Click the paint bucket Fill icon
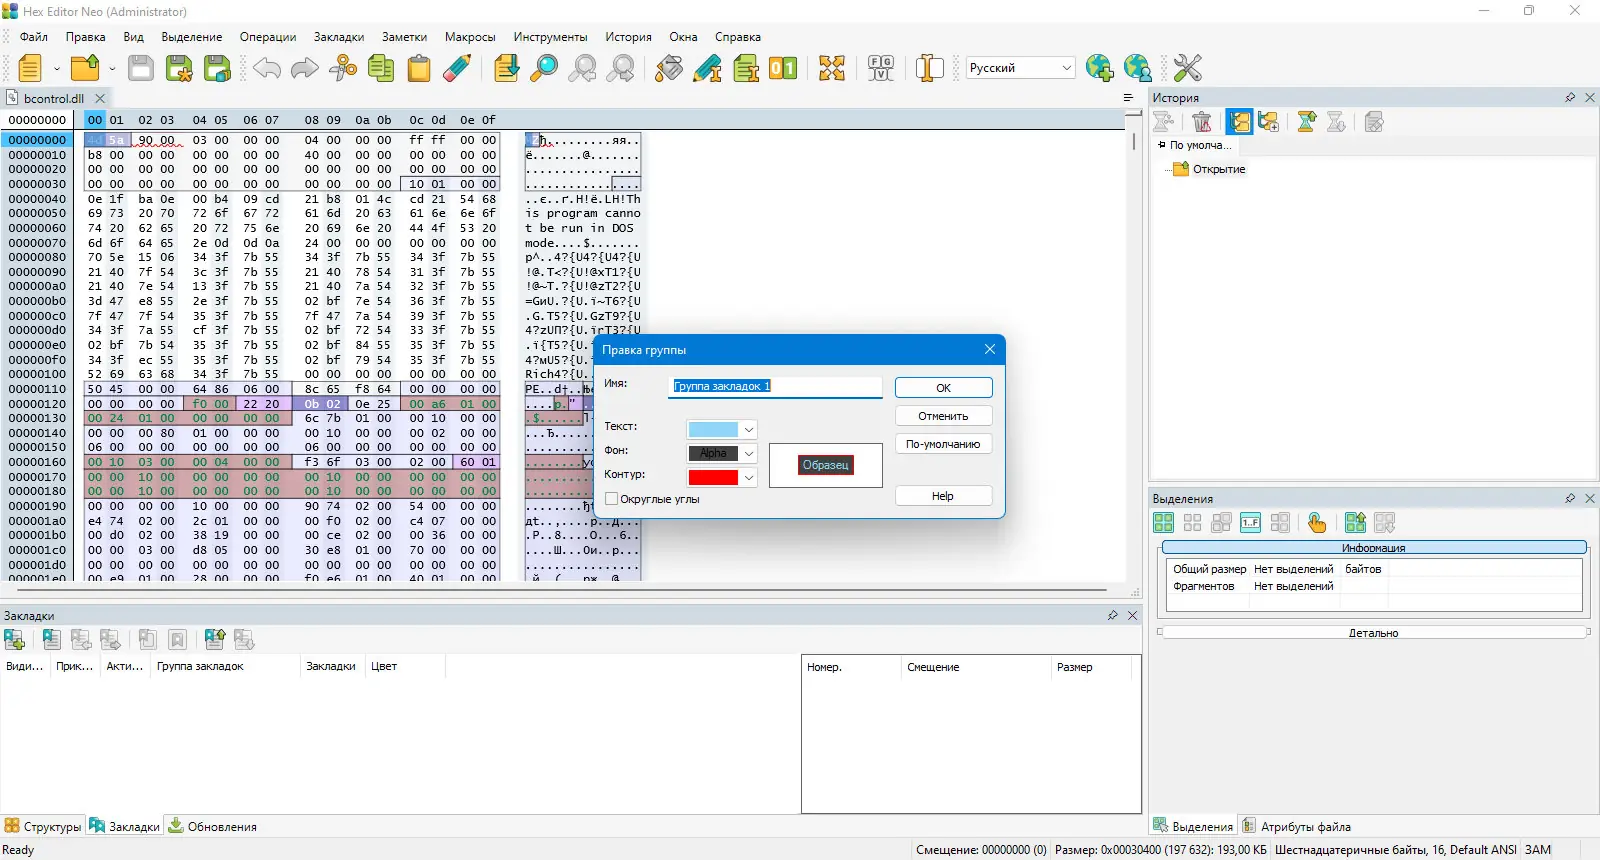The height and width of the screenshot is (860, 1600). 669,68
